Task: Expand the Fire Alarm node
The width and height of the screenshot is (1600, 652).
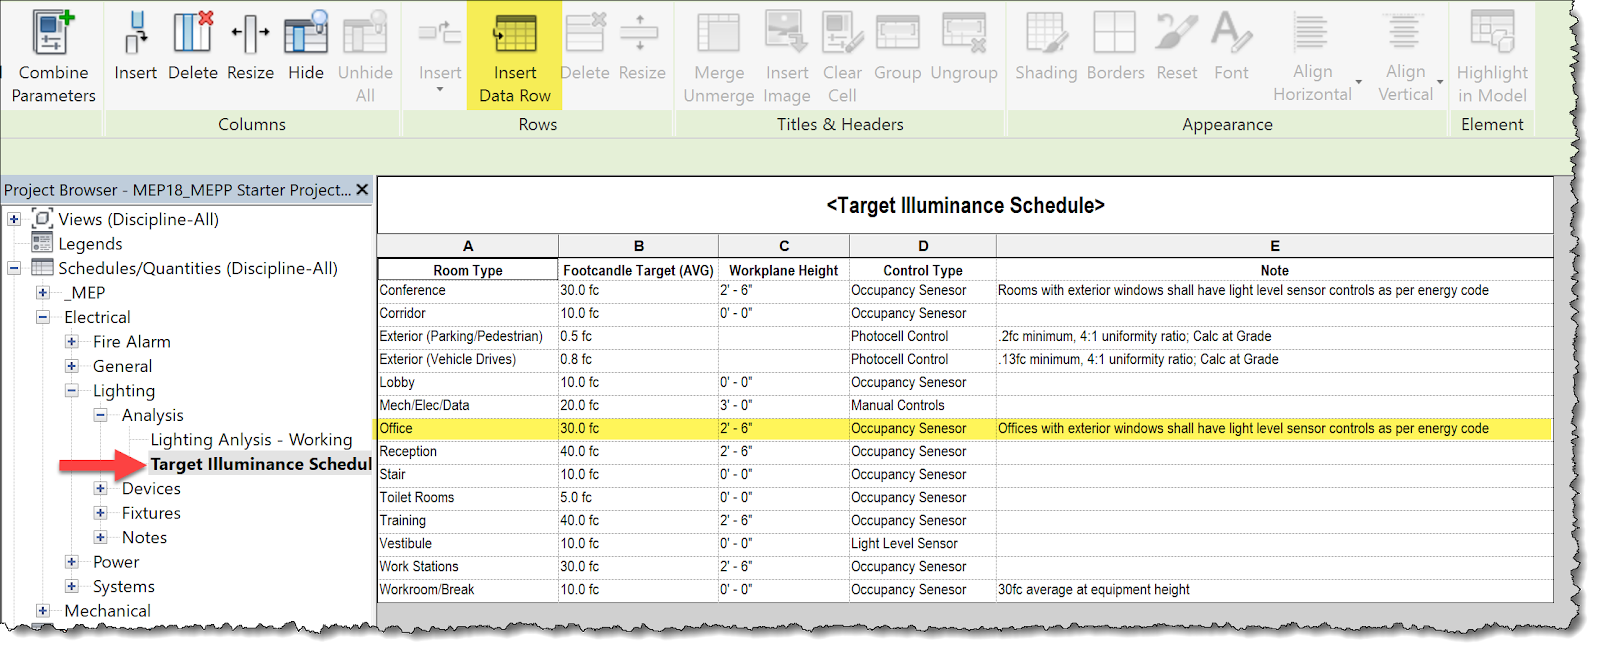Action: 72,342
